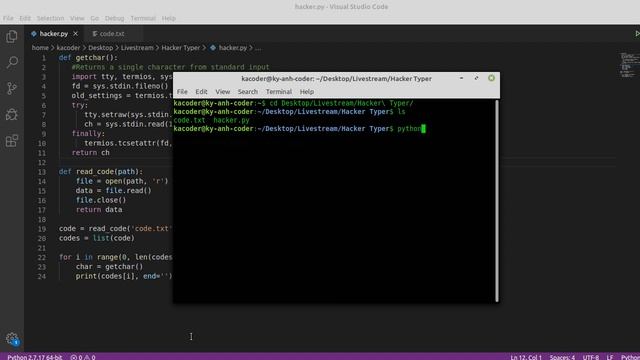This screenshot has height=360, width=640.
Task: Open the terminal window Help menu
Action: pos(307,92)
